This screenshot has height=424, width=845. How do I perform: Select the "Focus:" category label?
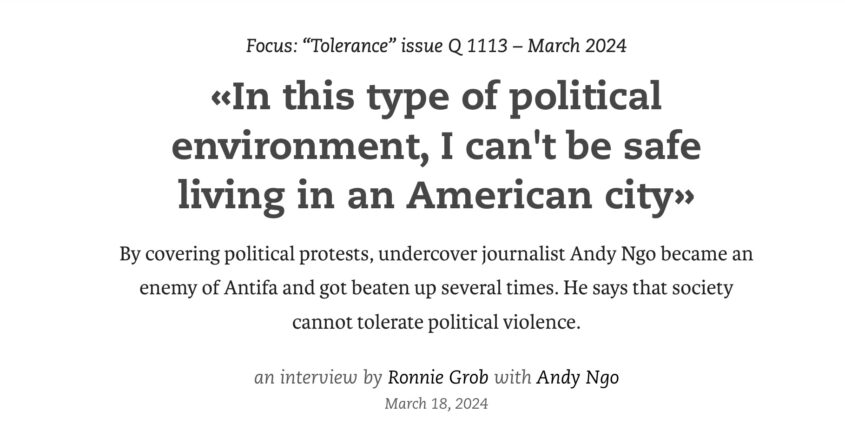[x=271, y=46]
